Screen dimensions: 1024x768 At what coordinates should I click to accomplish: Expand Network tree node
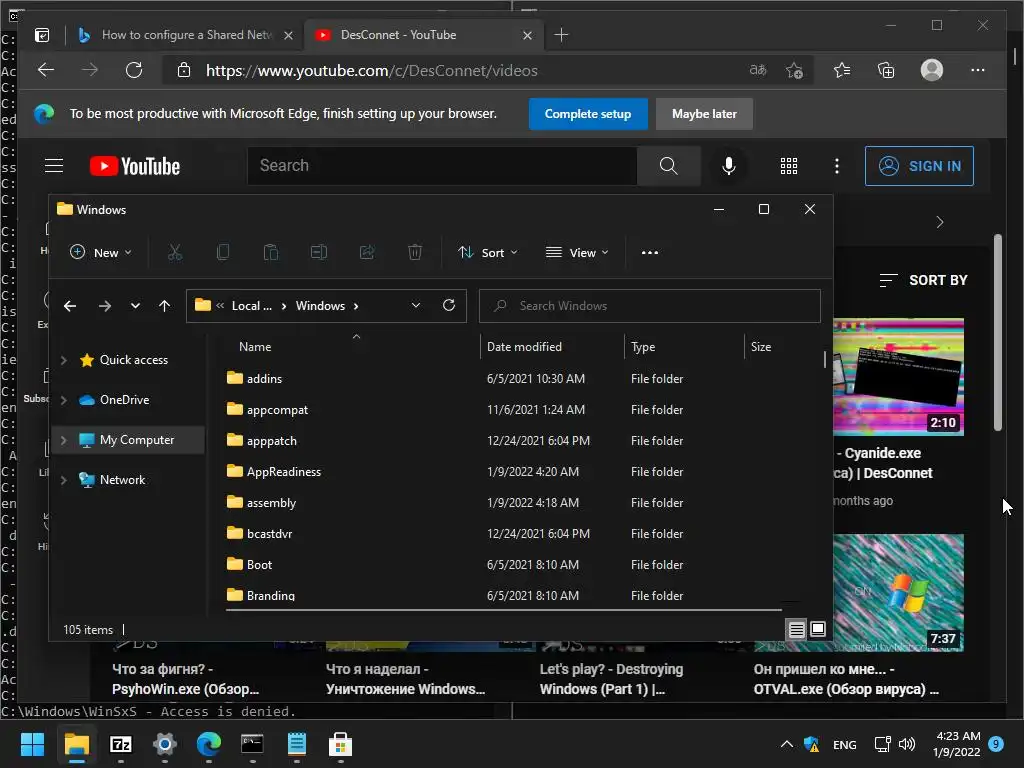63,480
